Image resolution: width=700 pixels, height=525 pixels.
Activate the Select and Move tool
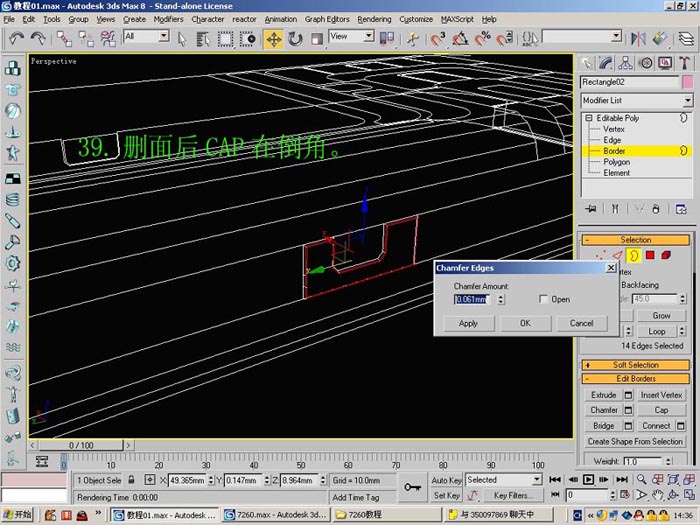[273, 39]
